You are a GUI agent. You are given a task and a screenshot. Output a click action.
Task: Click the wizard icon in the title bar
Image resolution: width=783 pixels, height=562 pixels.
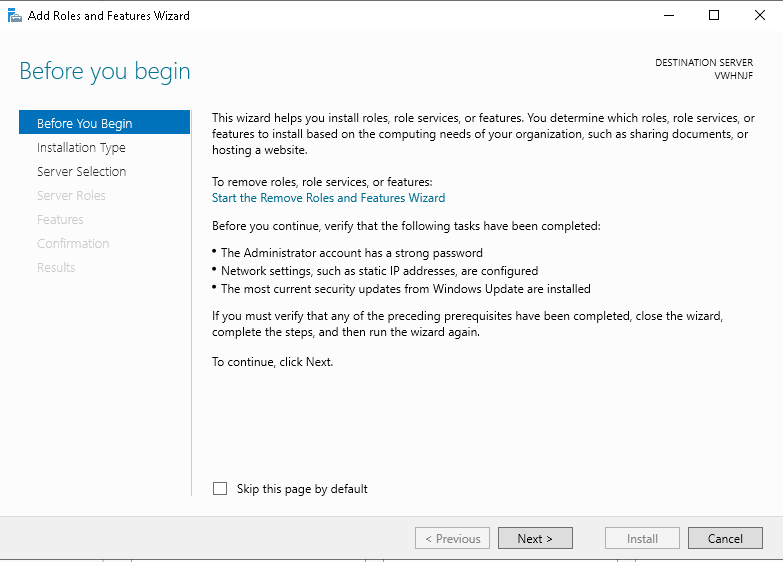(15, 15)
